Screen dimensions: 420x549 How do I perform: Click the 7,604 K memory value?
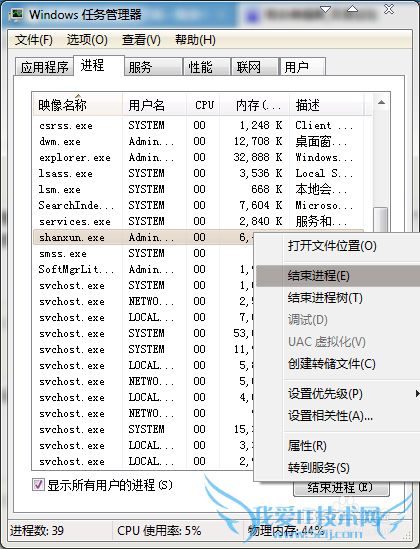pyautogui.click(x=261, y=206)
